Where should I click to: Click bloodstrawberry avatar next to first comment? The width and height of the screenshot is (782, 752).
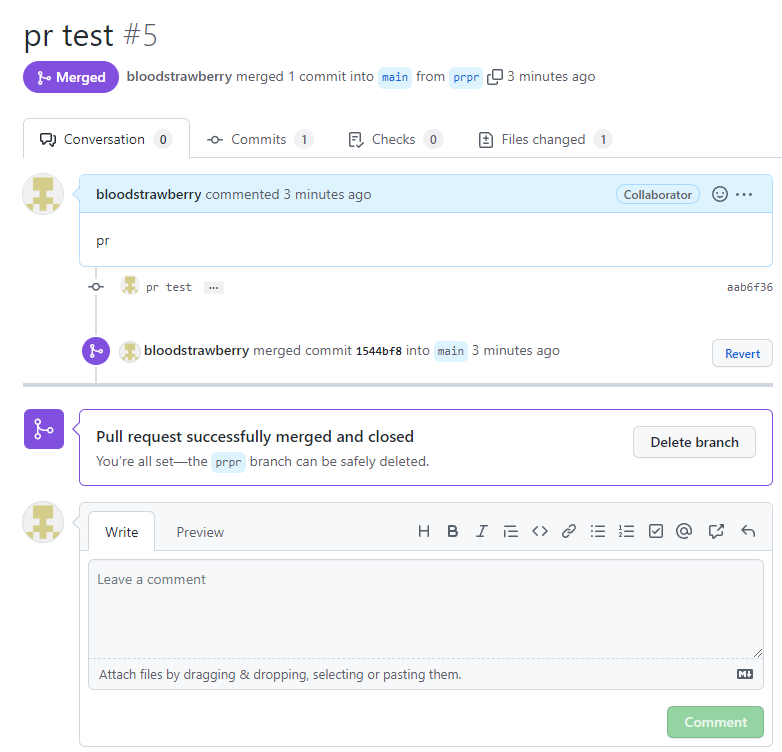(x=43, y=194)
